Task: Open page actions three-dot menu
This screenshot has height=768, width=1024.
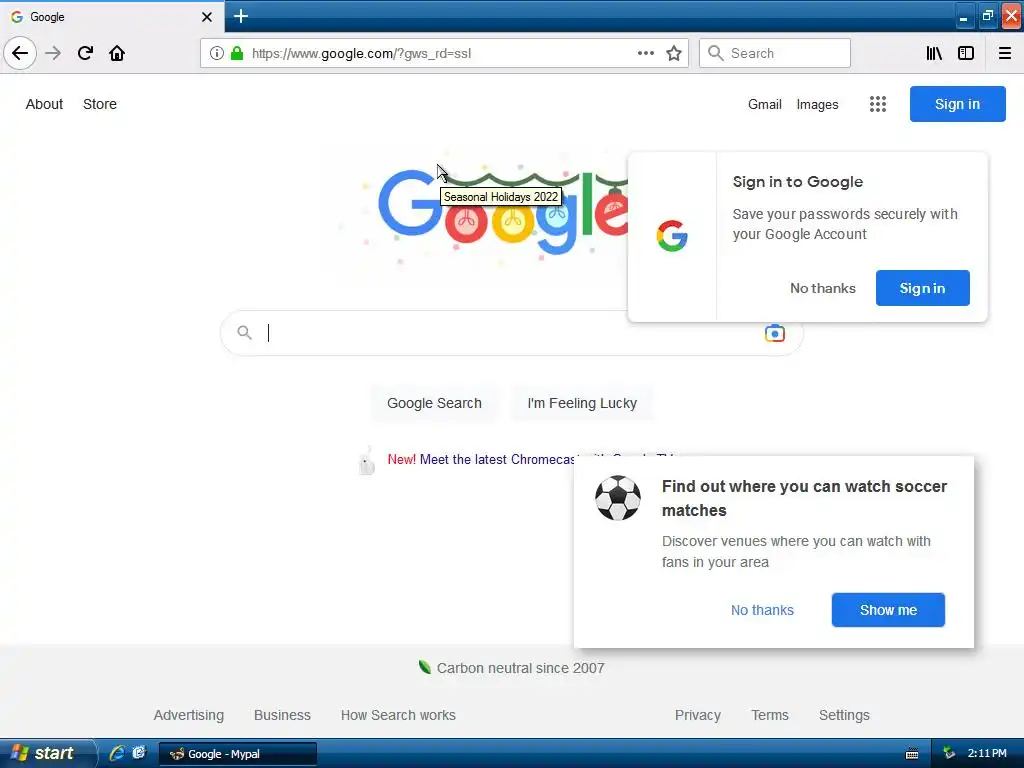Action: point(645,53)
